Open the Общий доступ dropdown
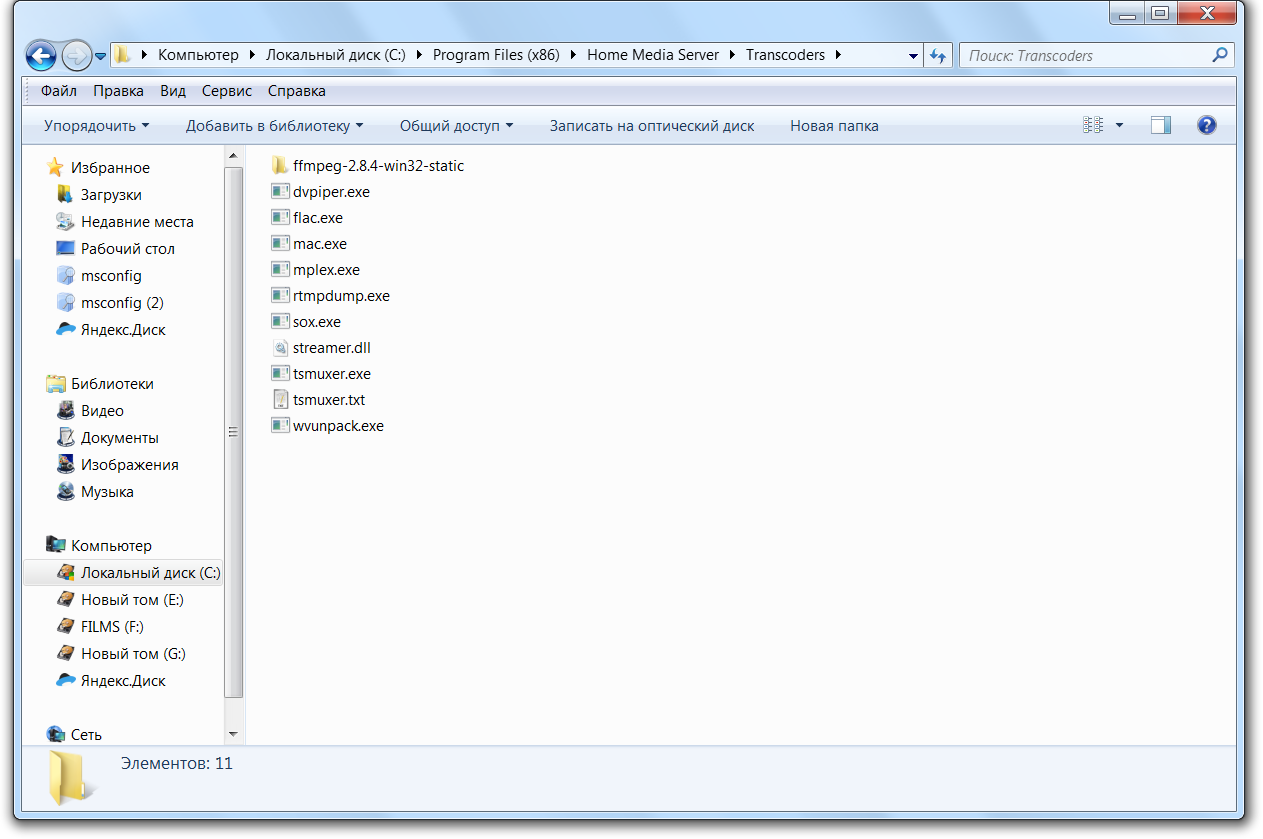1263x839 pixels. coord(457,126)
